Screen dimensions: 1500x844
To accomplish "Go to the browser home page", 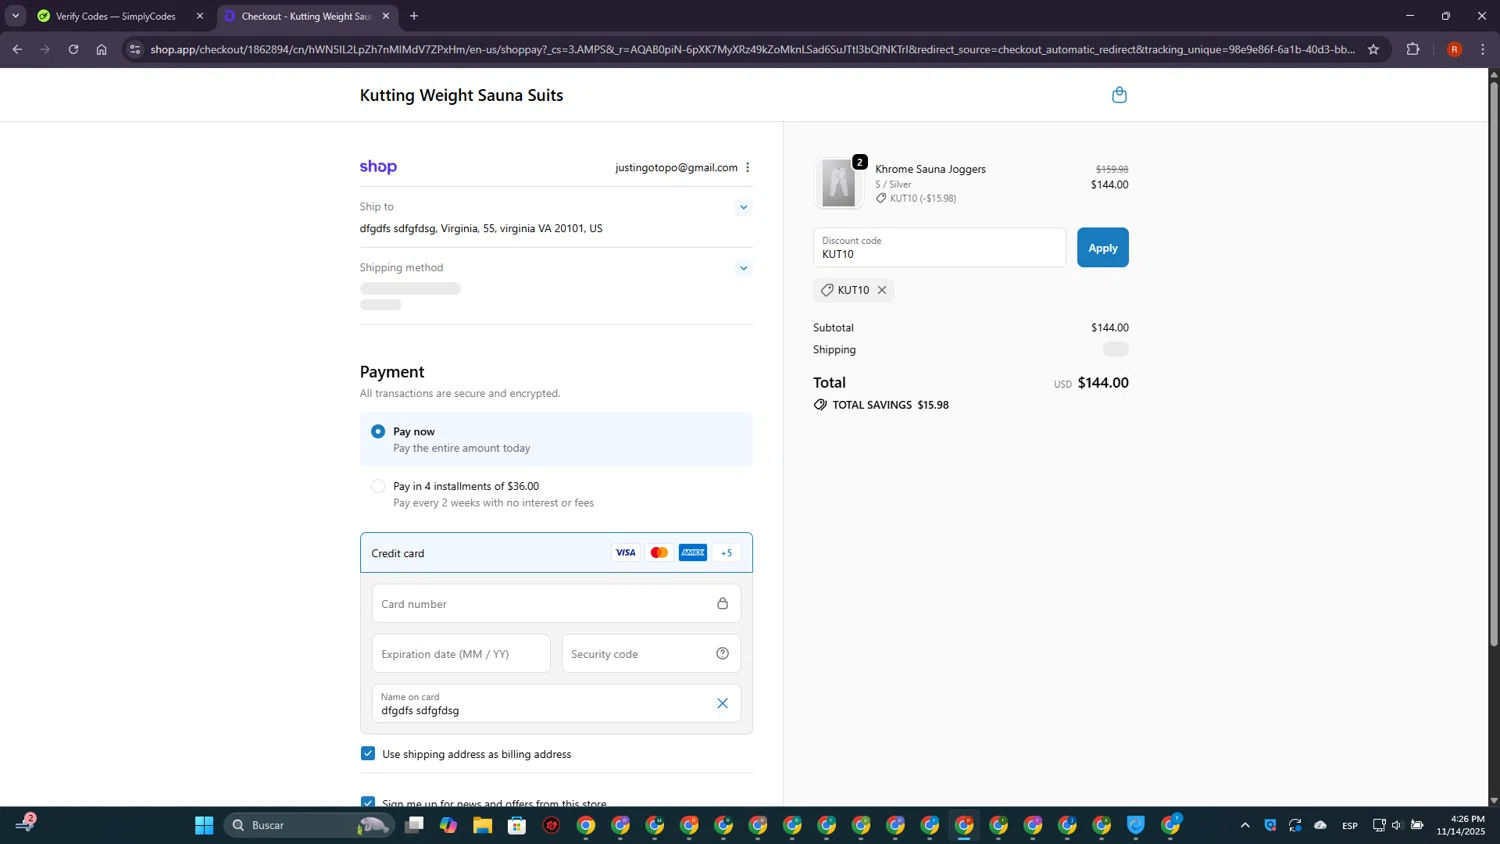I will (101, 49).
